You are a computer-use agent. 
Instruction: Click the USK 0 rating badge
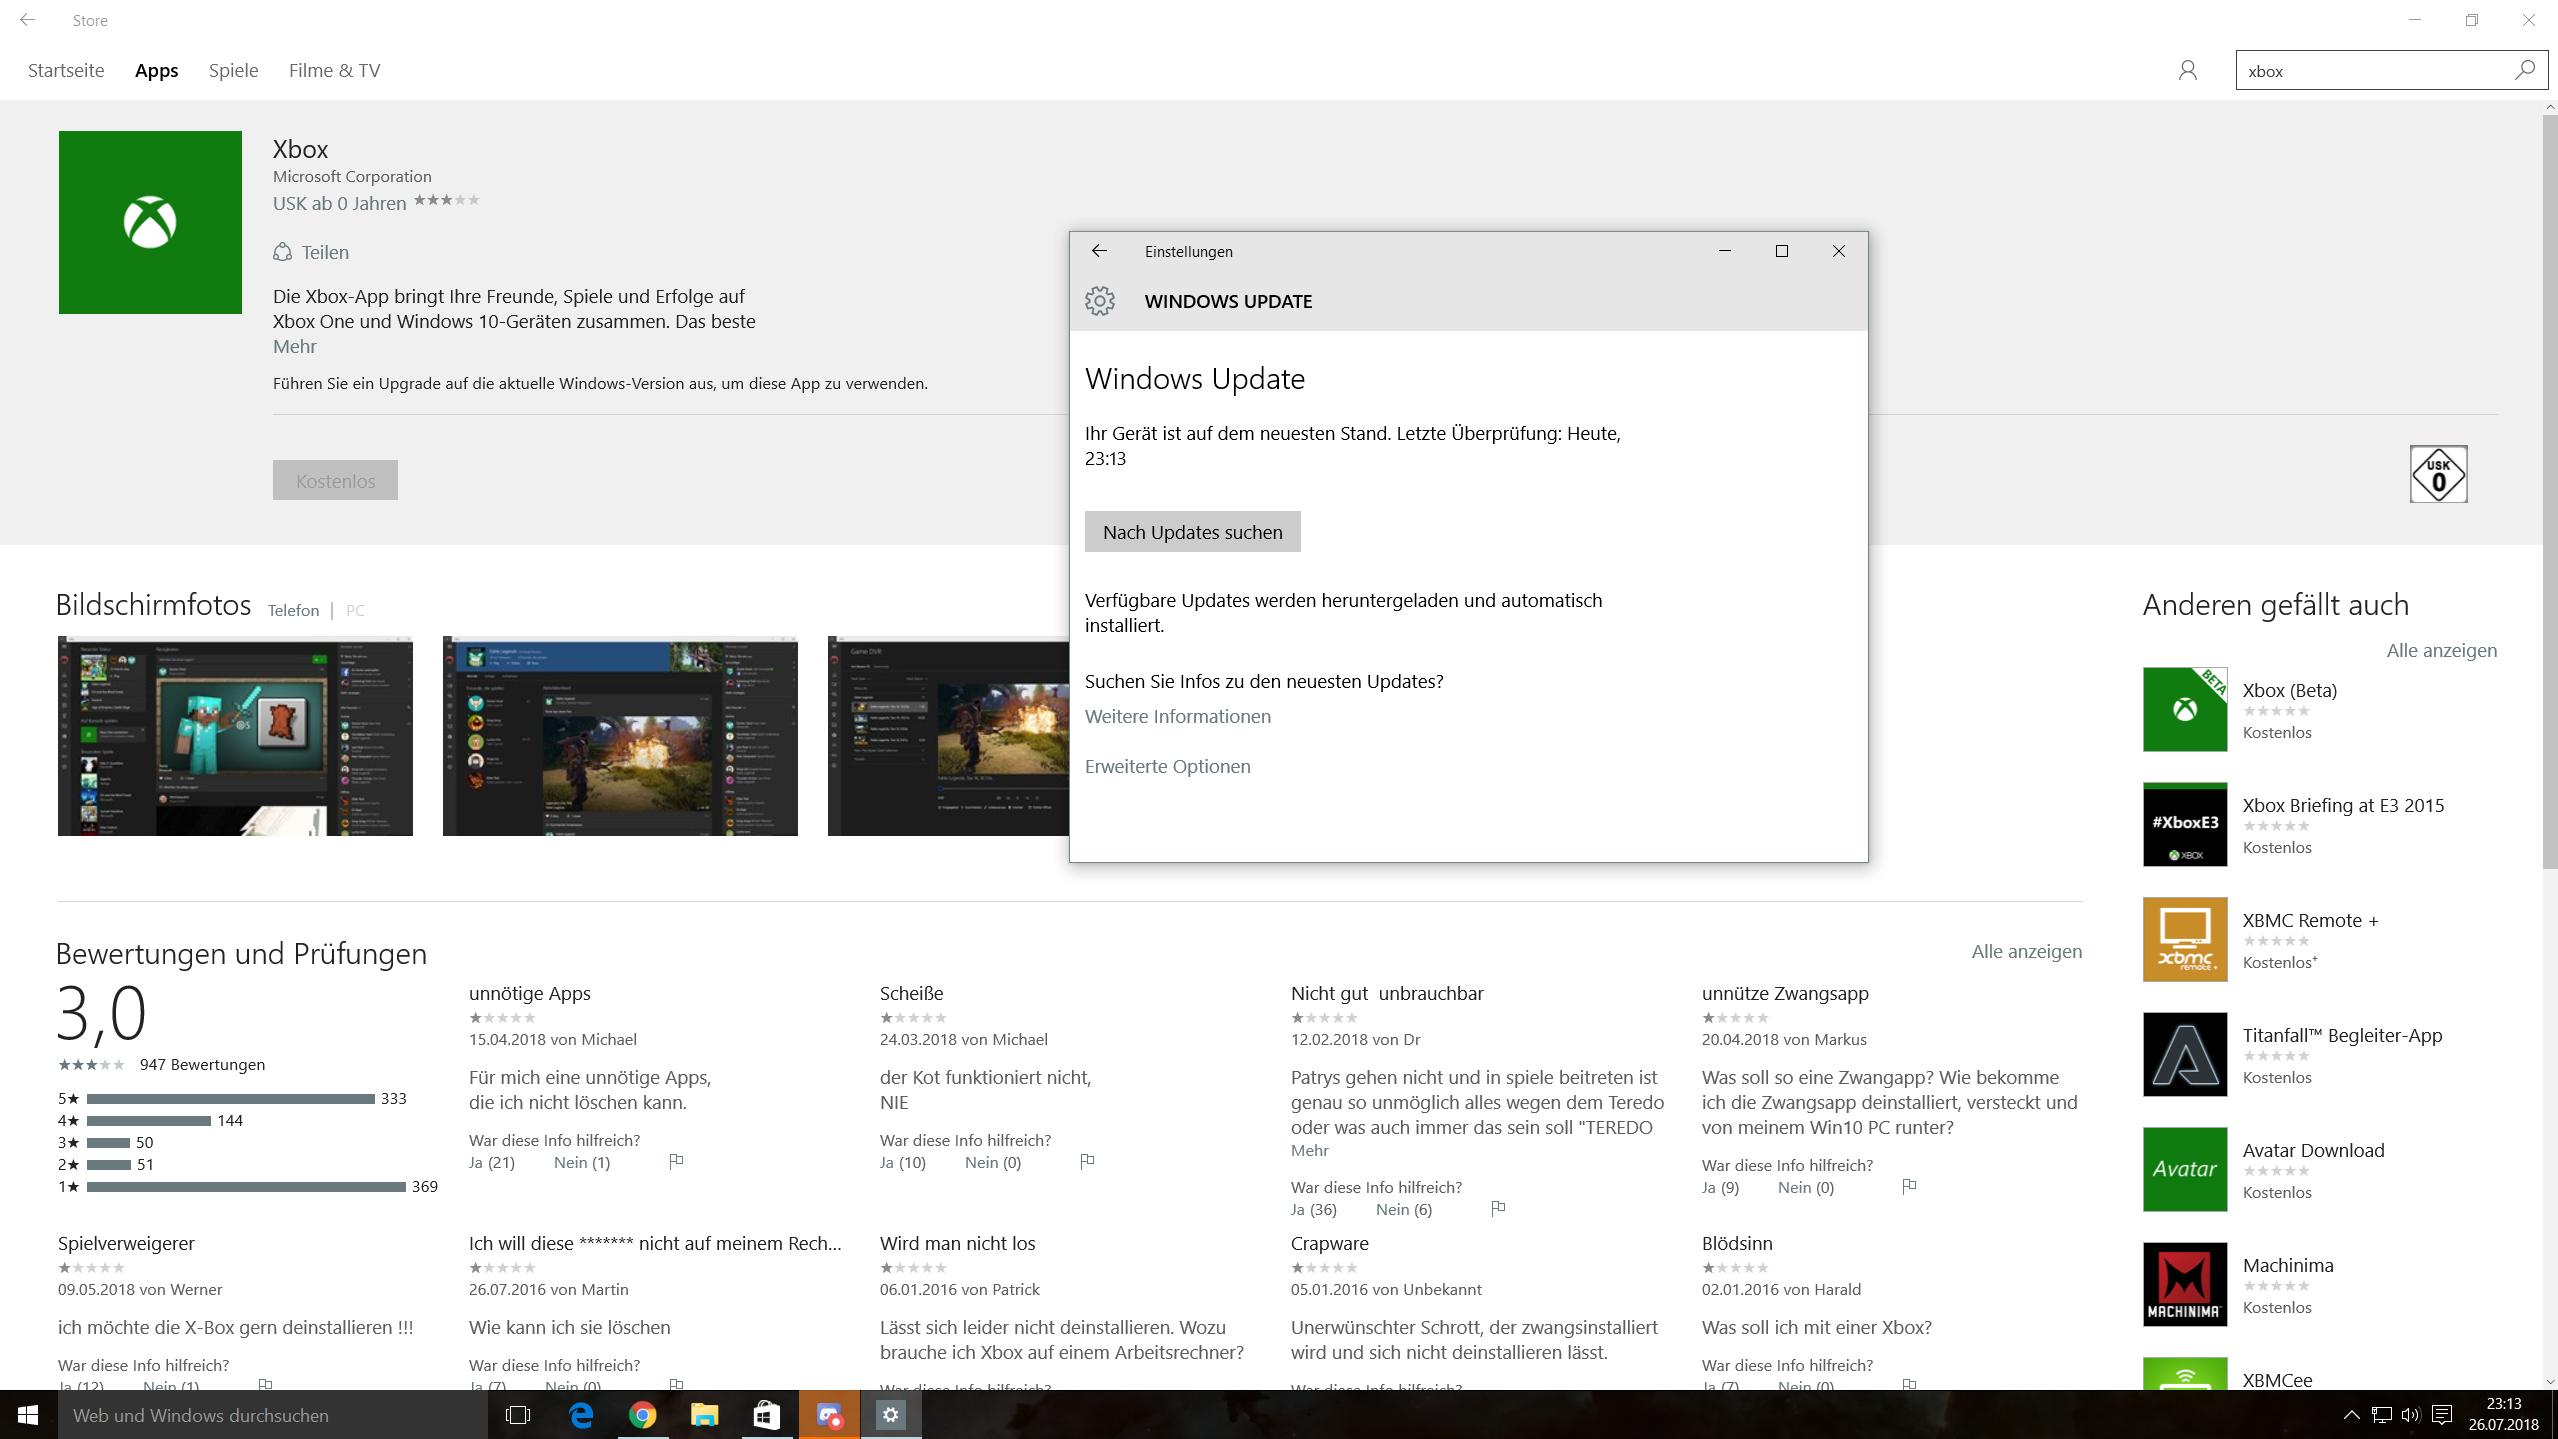[2438, 474]
